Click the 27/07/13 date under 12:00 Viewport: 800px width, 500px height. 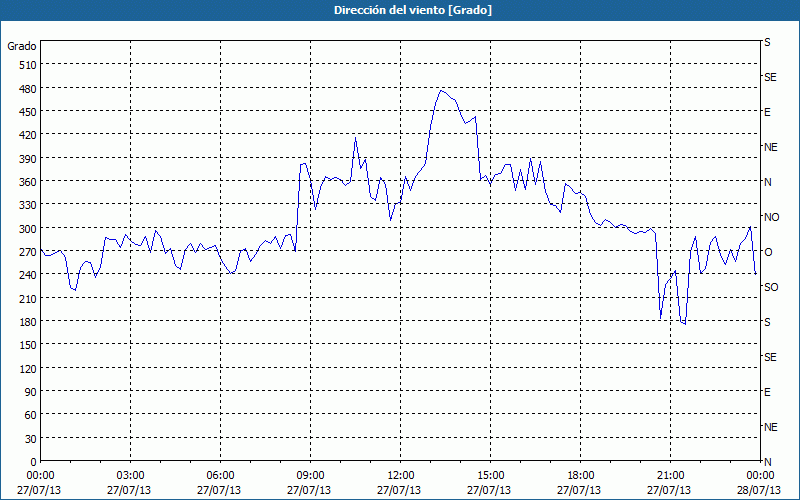[x=399, y=490]
